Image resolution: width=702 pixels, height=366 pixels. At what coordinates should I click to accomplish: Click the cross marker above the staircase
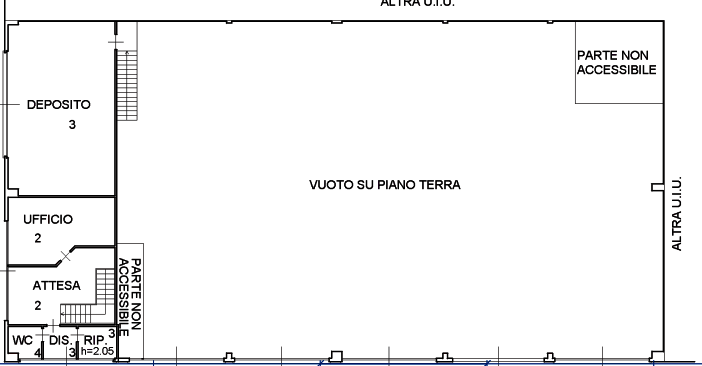pos(116,43)
